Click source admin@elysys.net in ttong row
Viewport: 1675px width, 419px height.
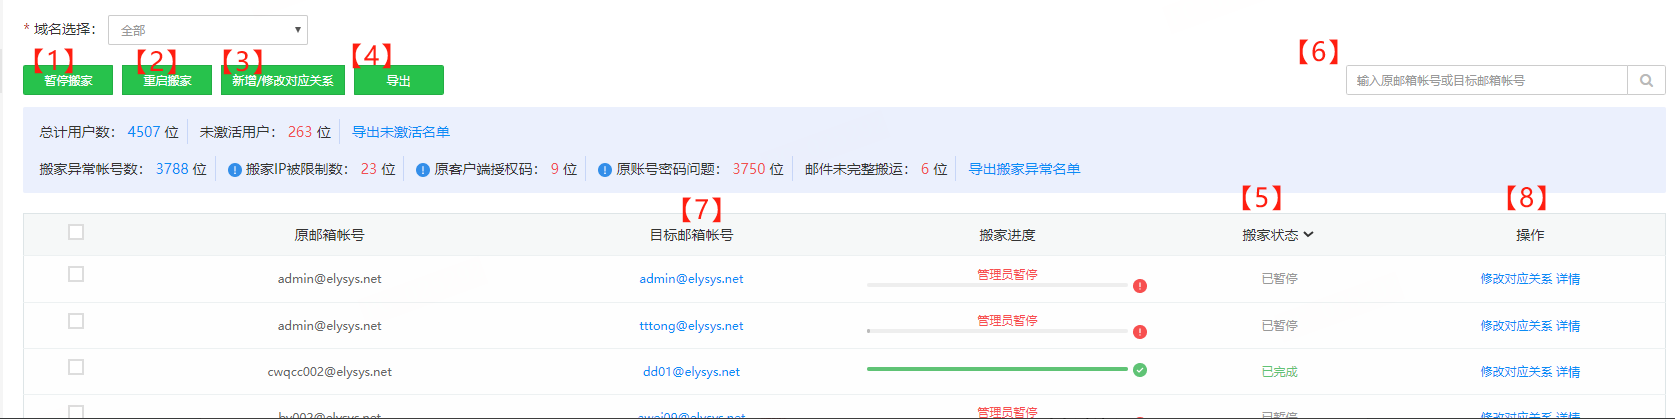tap(329, 326)
